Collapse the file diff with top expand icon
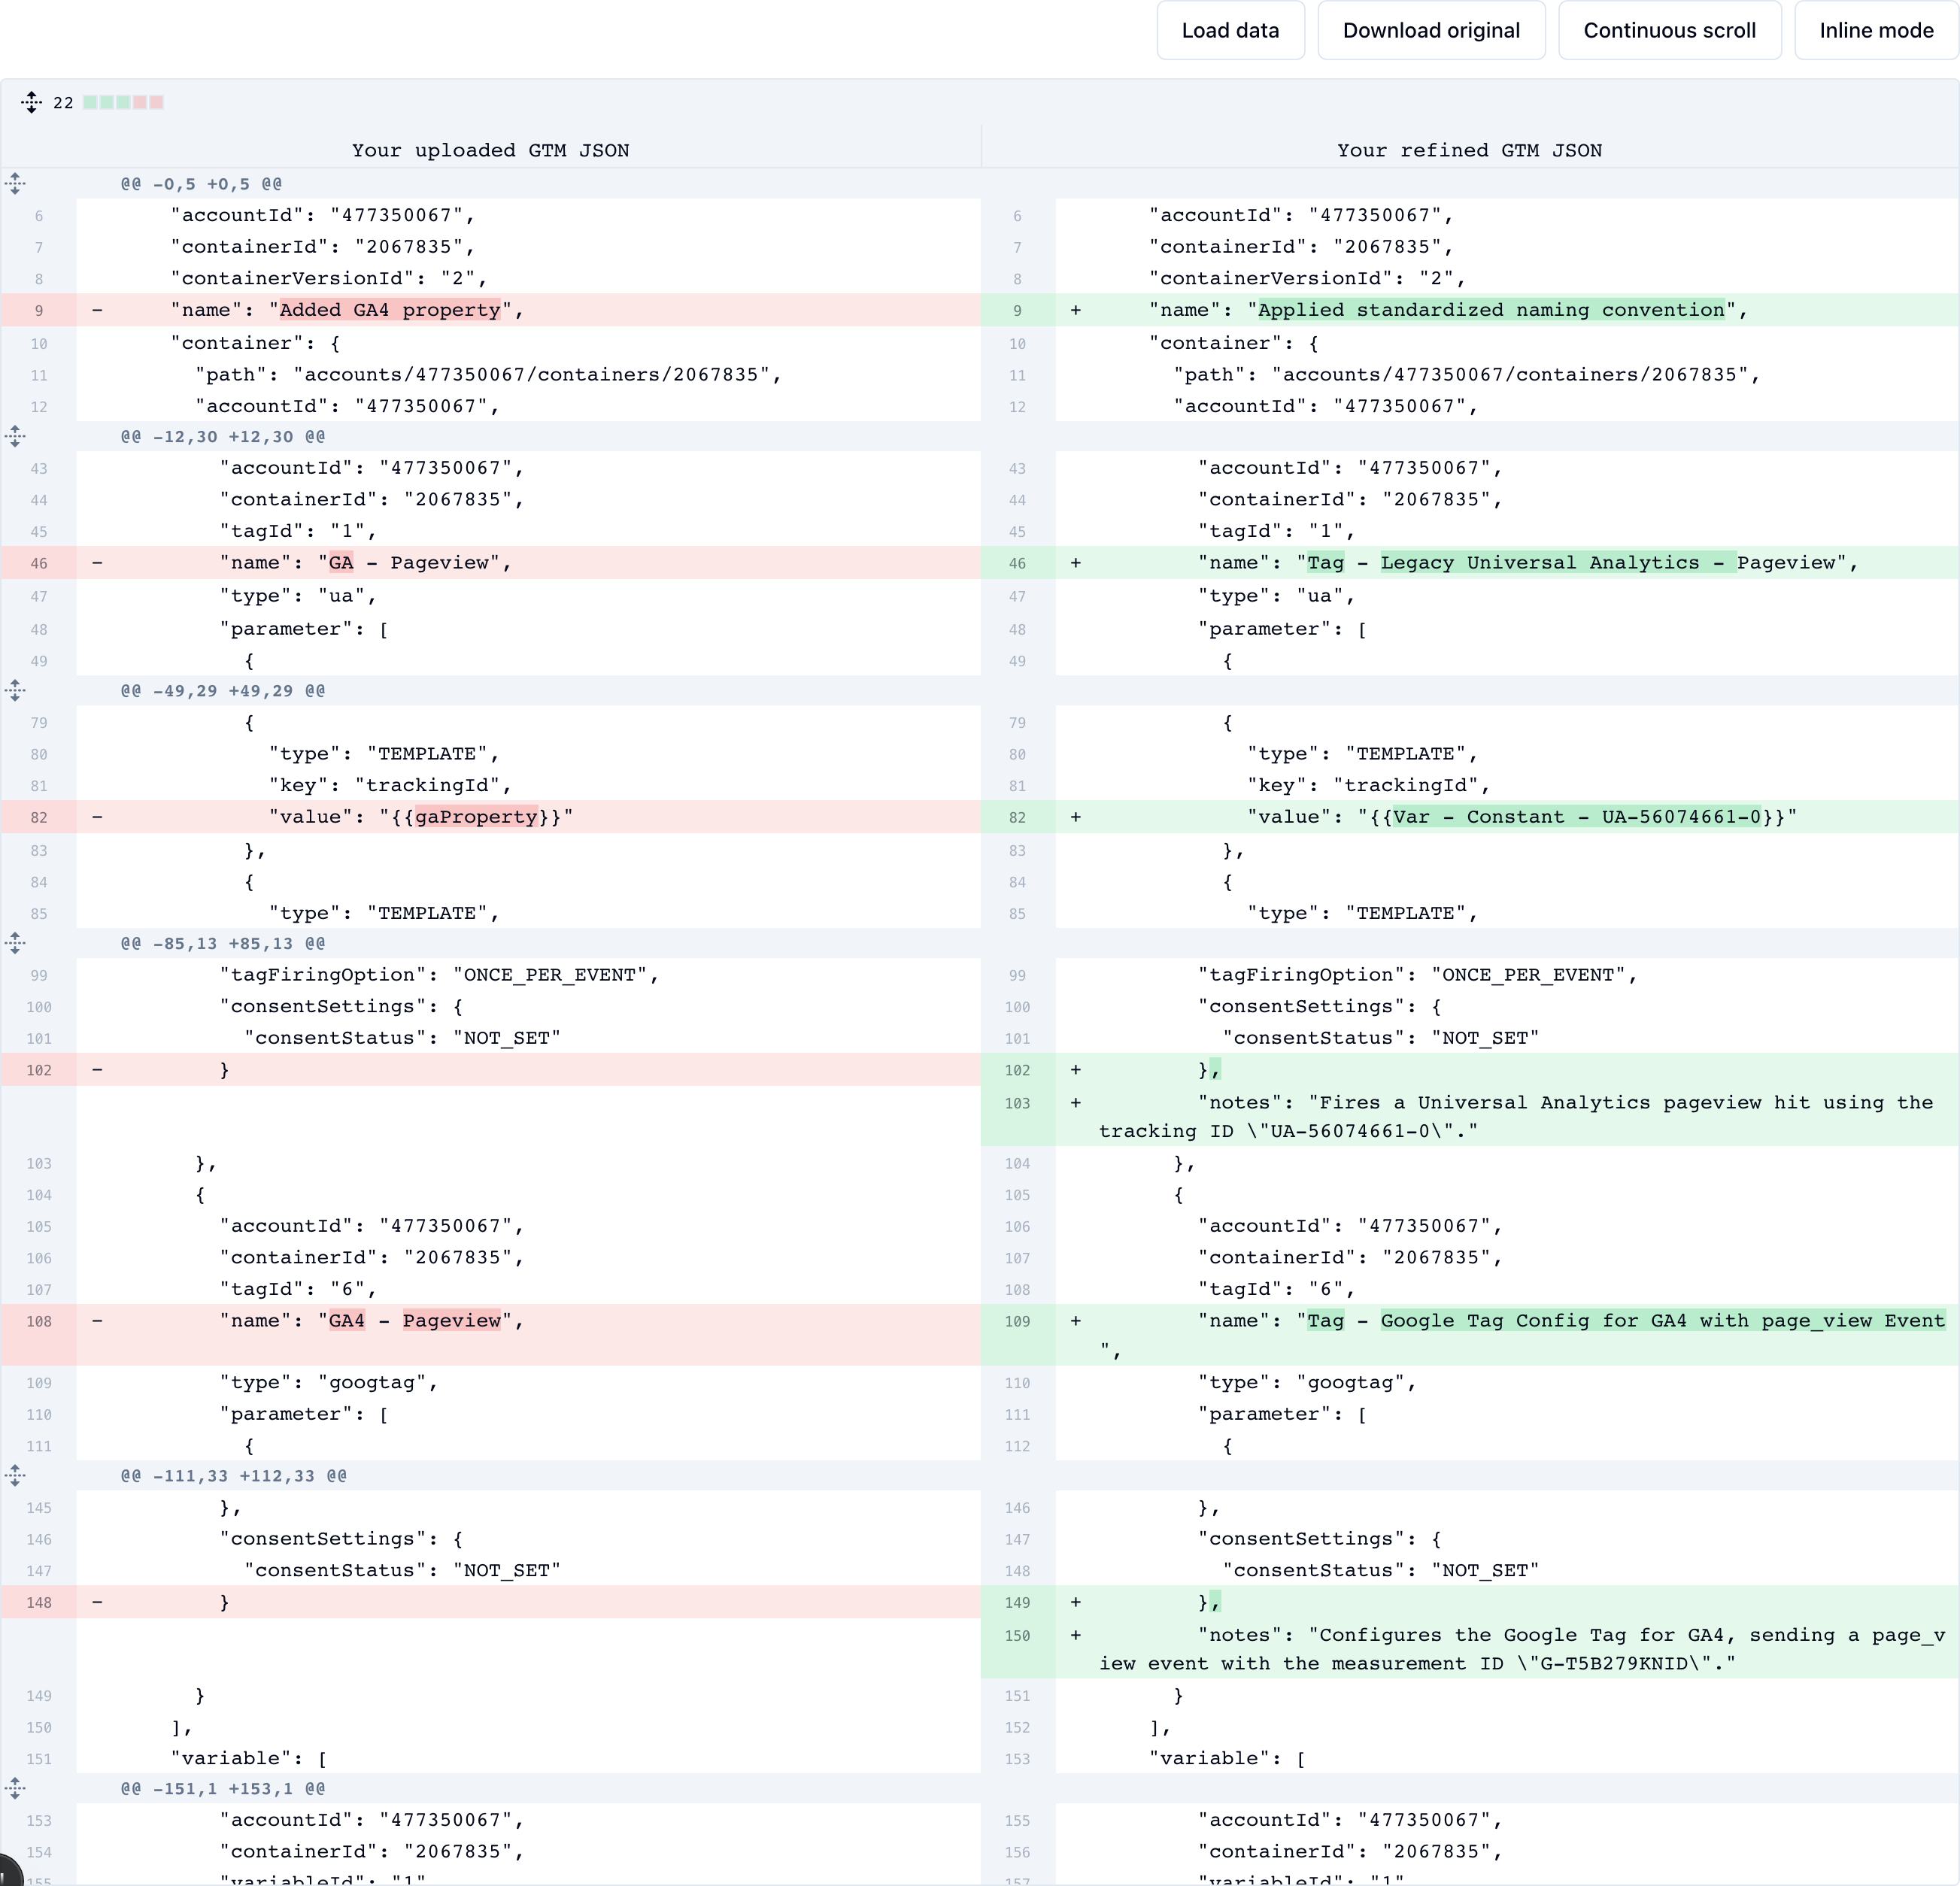Viewport: 1960px width, 1886px height. tap(31, 102)
